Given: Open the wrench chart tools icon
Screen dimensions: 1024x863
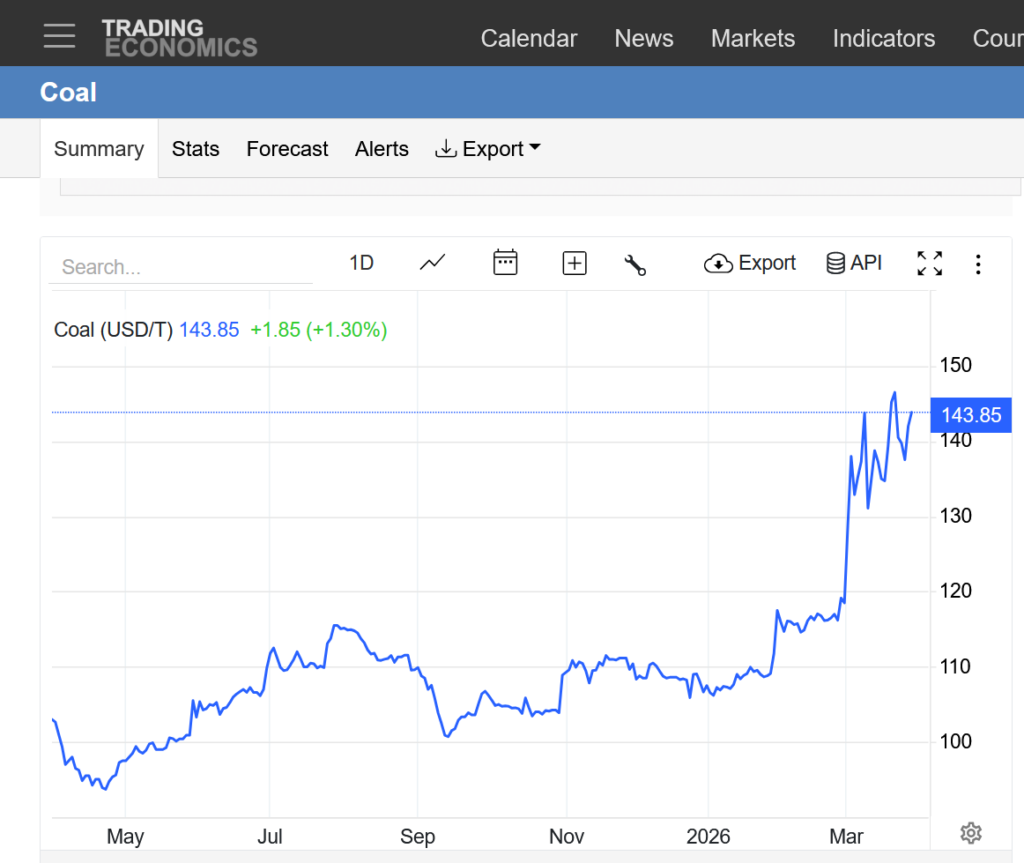Looking at the screenshot, I should pyautogui.click(x=635, y=264).
